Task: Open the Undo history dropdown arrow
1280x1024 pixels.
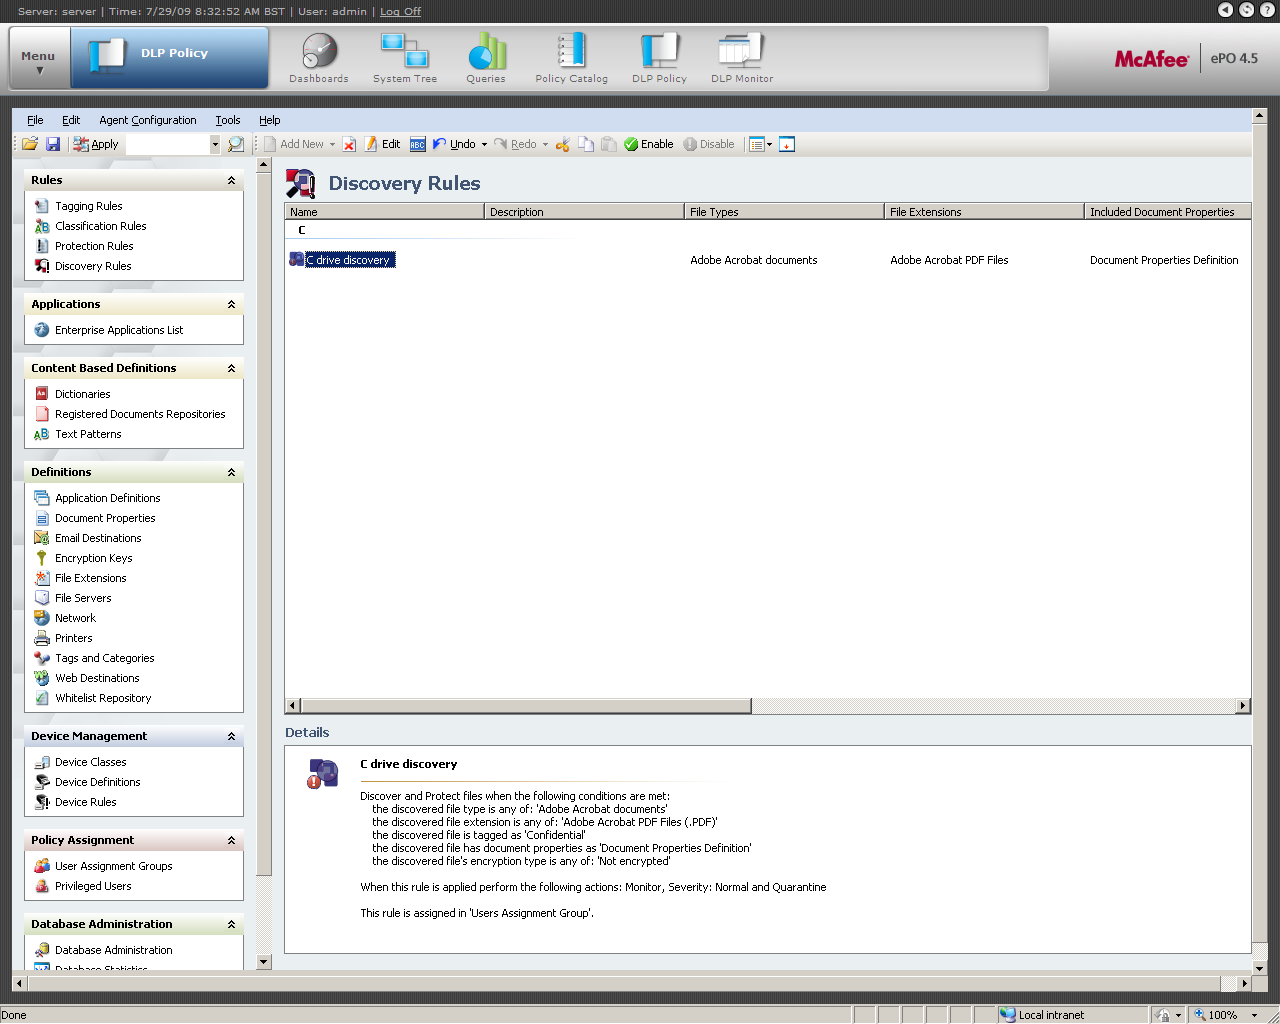Action: pyautogui.click(x=484, y=144)
